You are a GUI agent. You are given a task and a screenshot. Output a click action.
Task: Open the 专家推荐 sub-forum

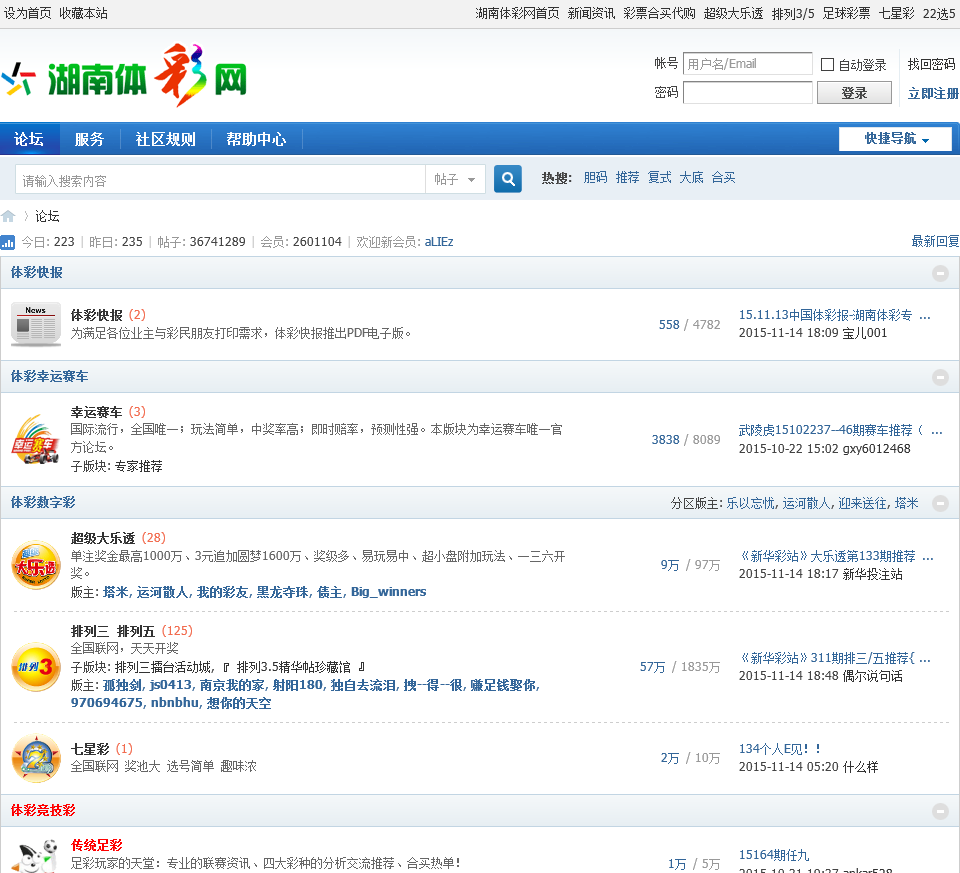coord(139,466)
